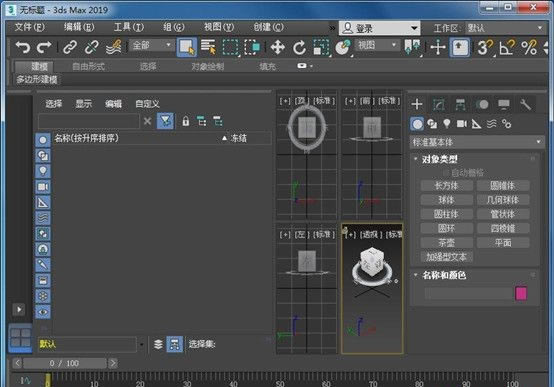Open workspace 默认 dropdown
The image size is (554, 387).
point(505,28)
